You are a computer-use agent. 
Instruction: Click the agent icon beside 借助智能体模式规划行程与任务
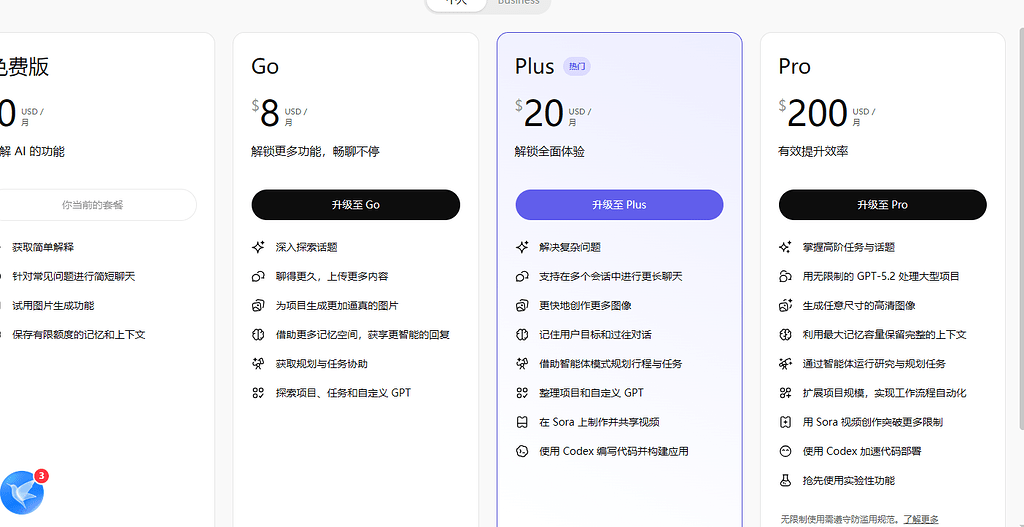point(522,364)
